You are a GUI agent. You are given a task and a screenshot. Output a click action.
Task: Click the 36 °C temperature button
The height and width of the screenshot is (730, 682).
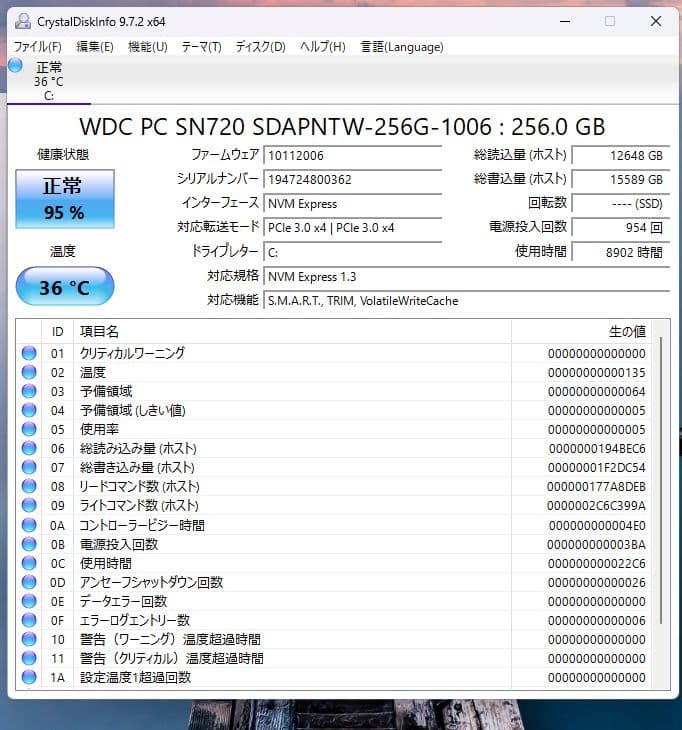click(65, 286)
